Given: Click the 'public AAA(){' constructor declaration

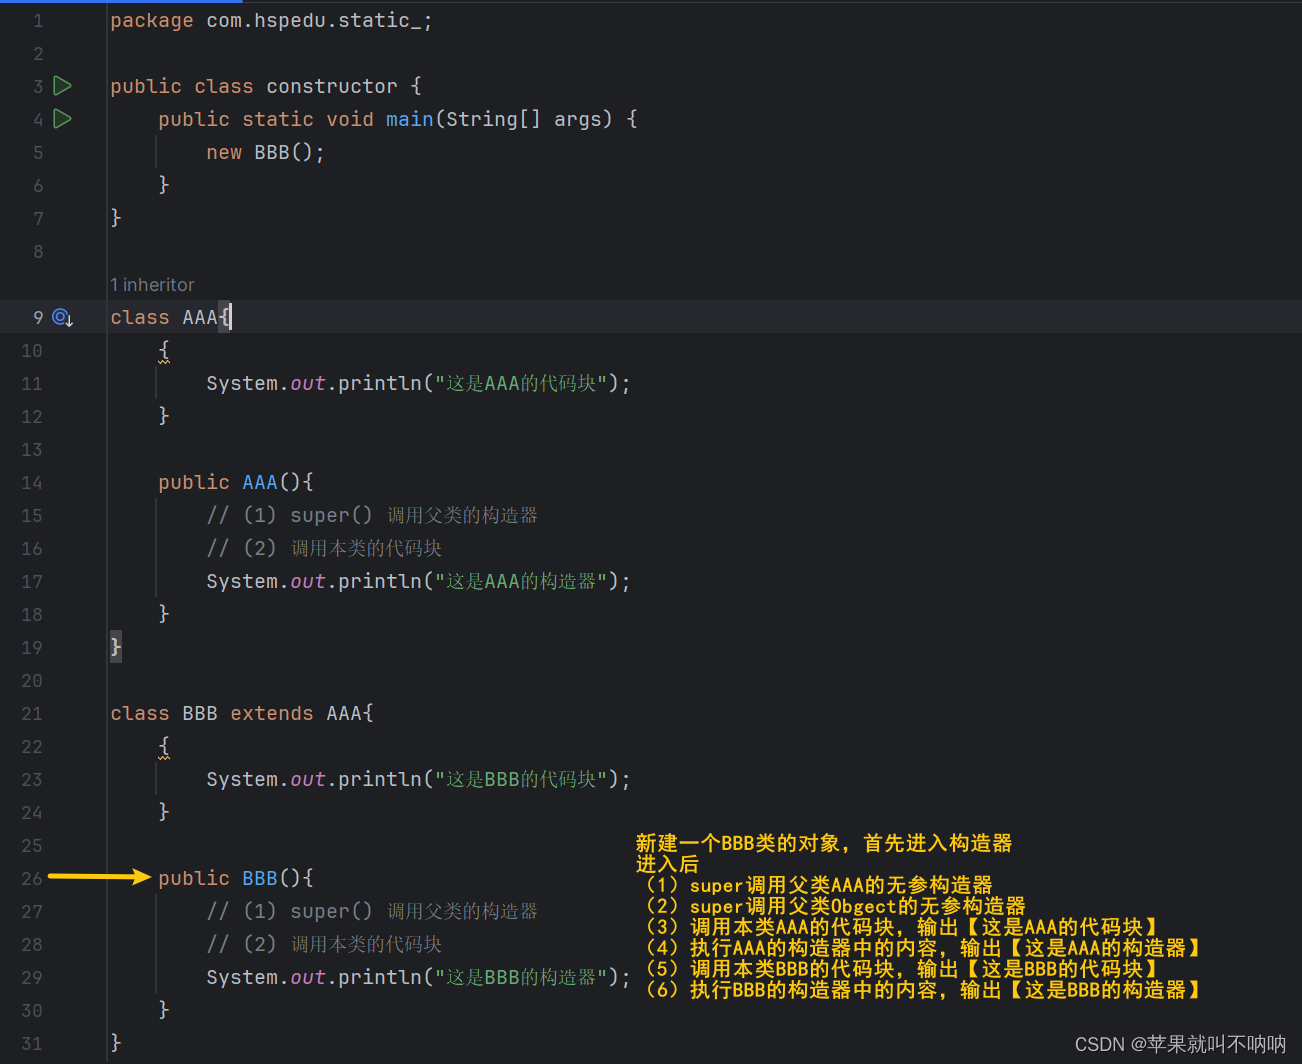Looking at the screenshot, I should point(236,482).
